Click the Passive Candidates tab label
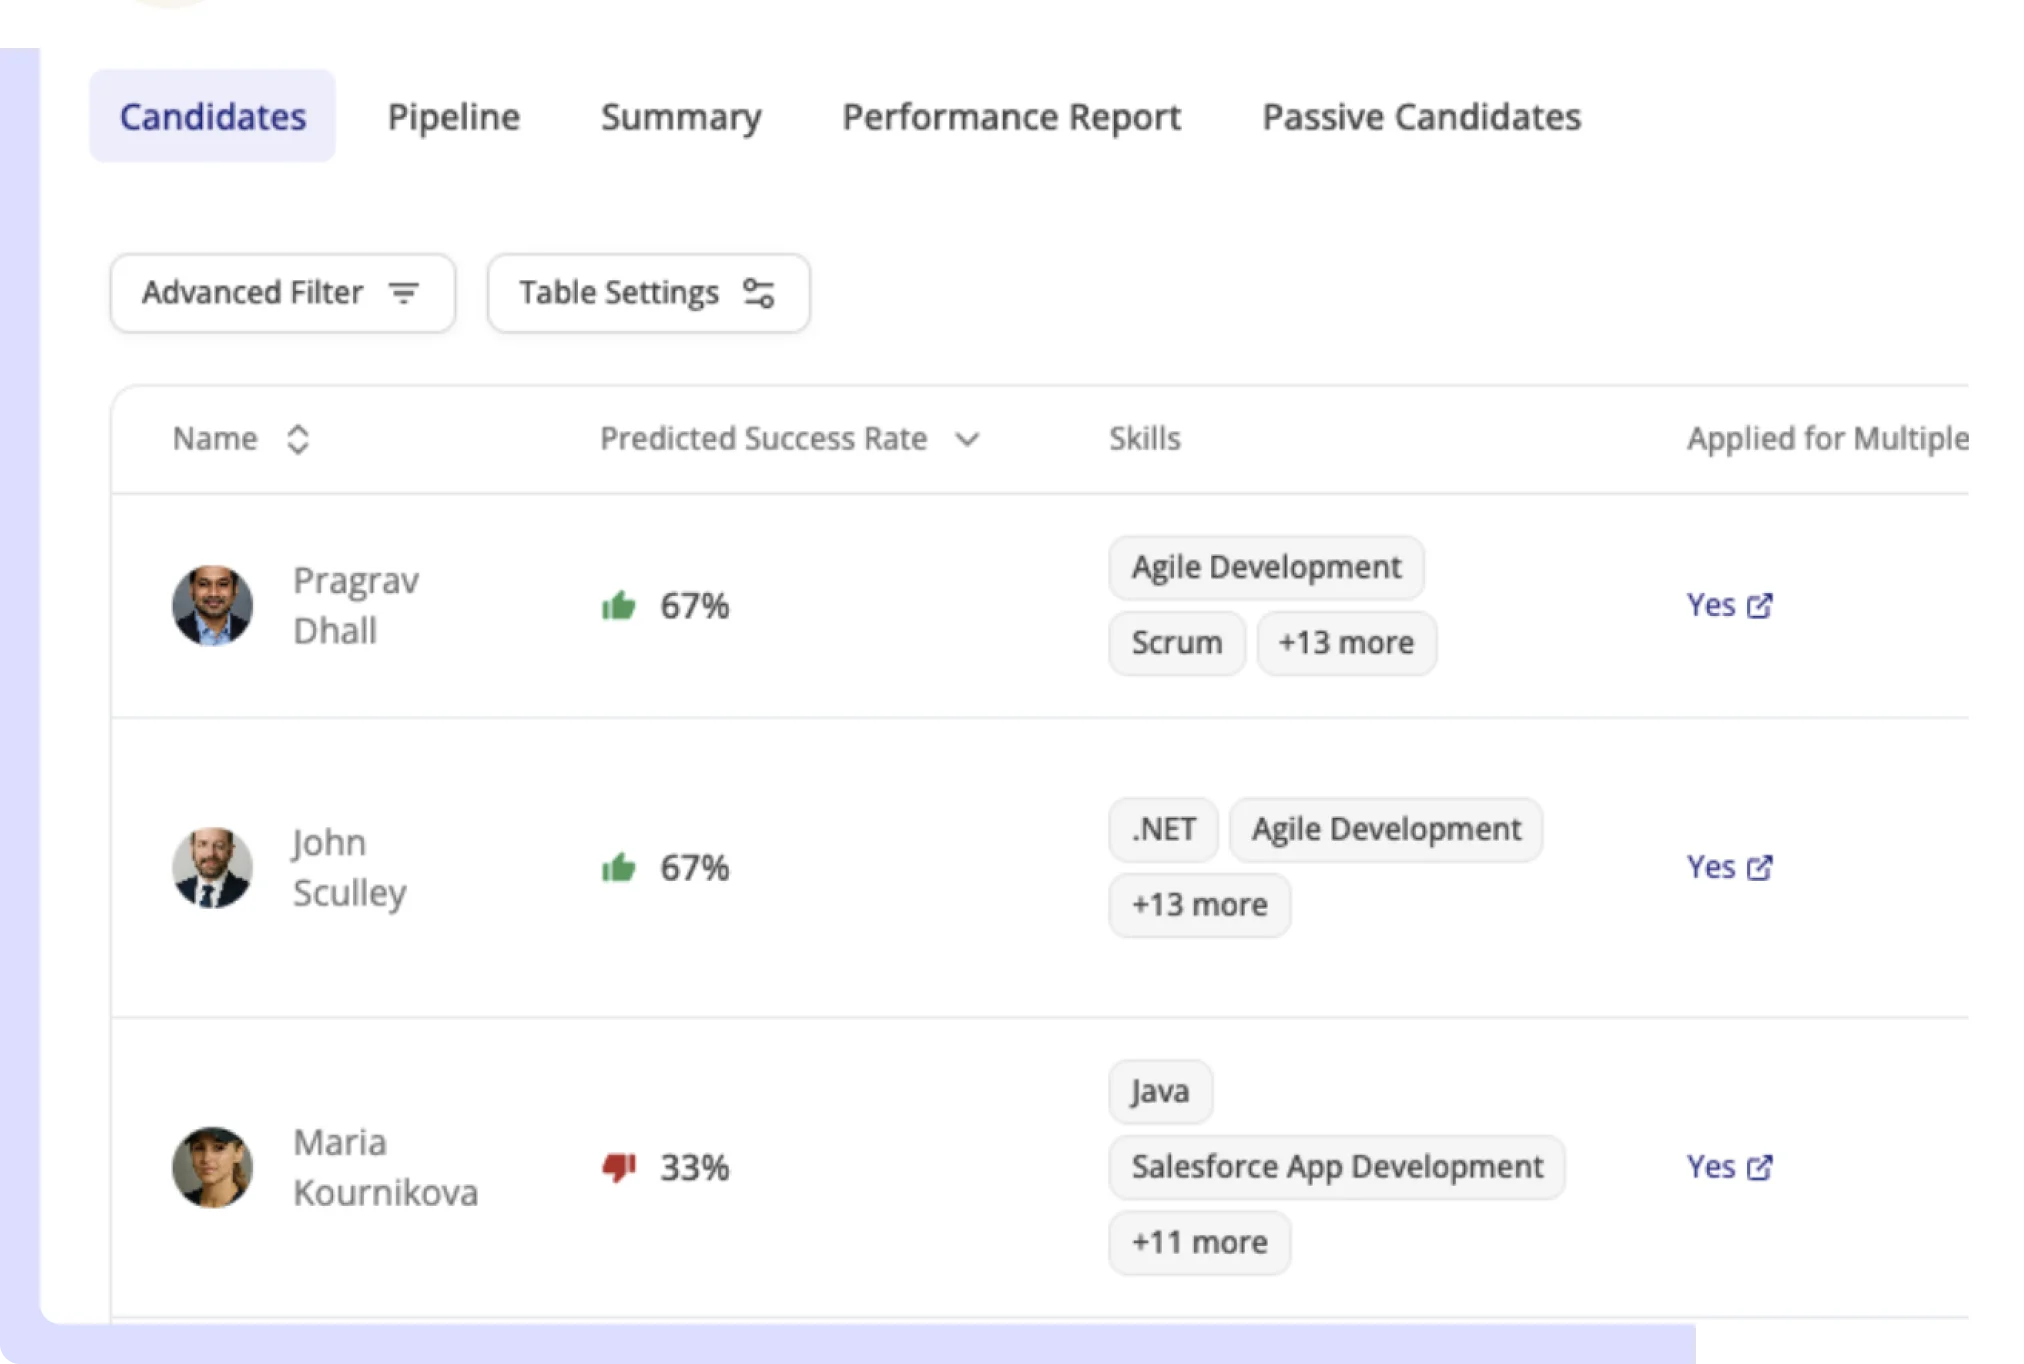The image size is (2024, 1364). click(1421, 116)
